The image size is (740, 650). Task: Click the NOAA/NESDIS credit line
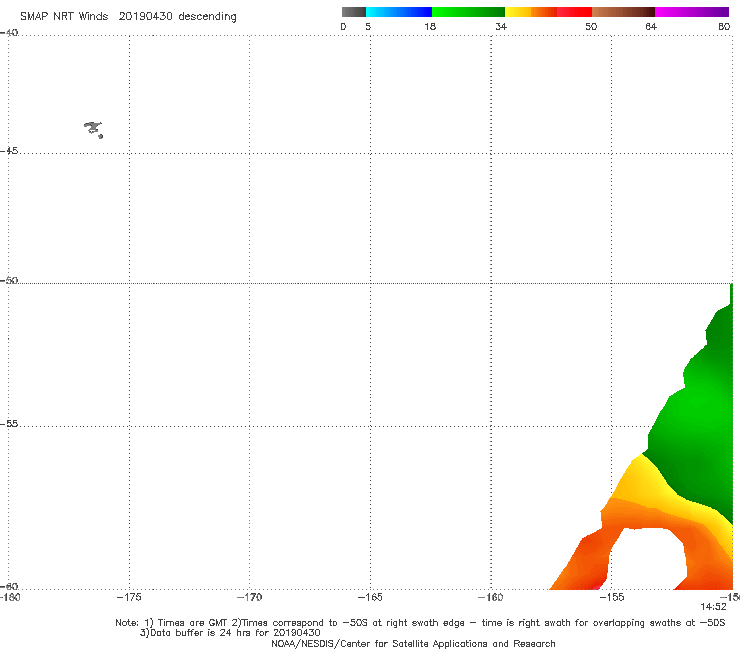(x=413, y=643)
